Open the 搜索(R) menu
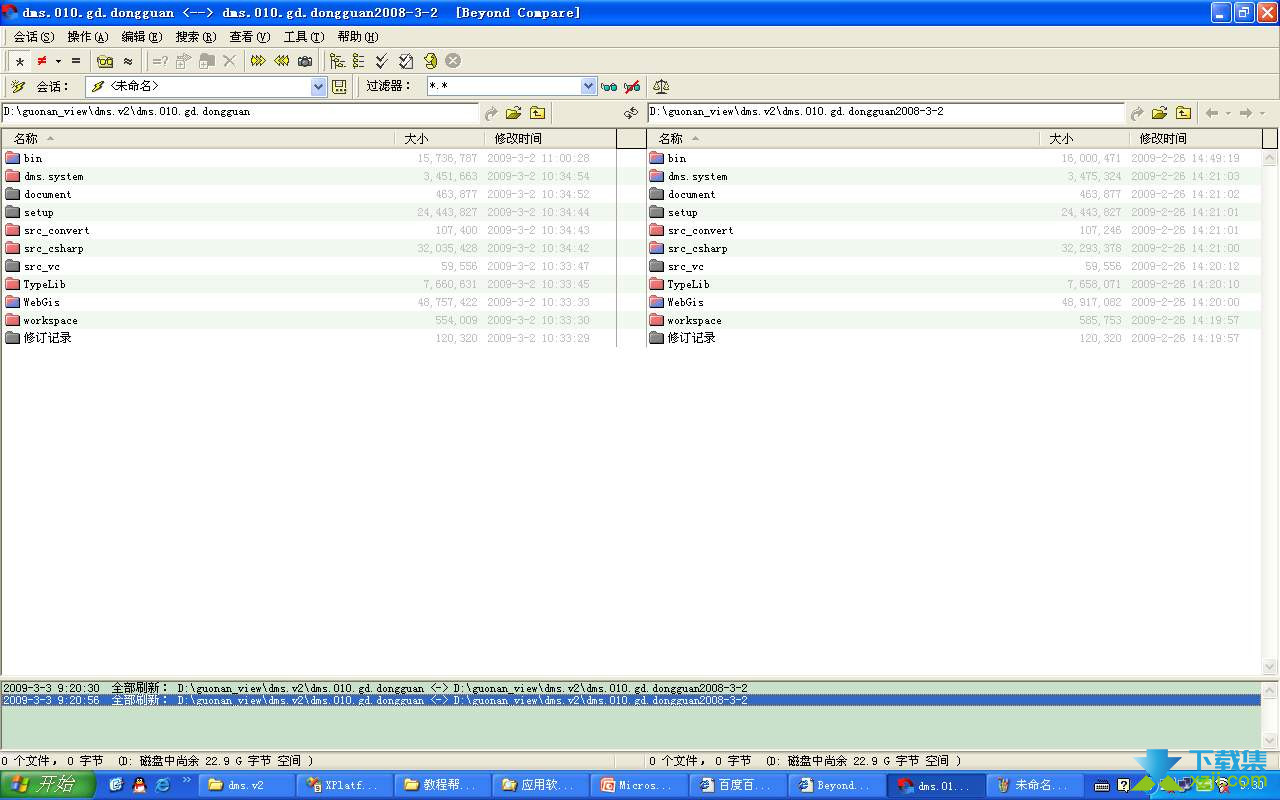Viewport: 1280px width, 800px height. (196, 37)
